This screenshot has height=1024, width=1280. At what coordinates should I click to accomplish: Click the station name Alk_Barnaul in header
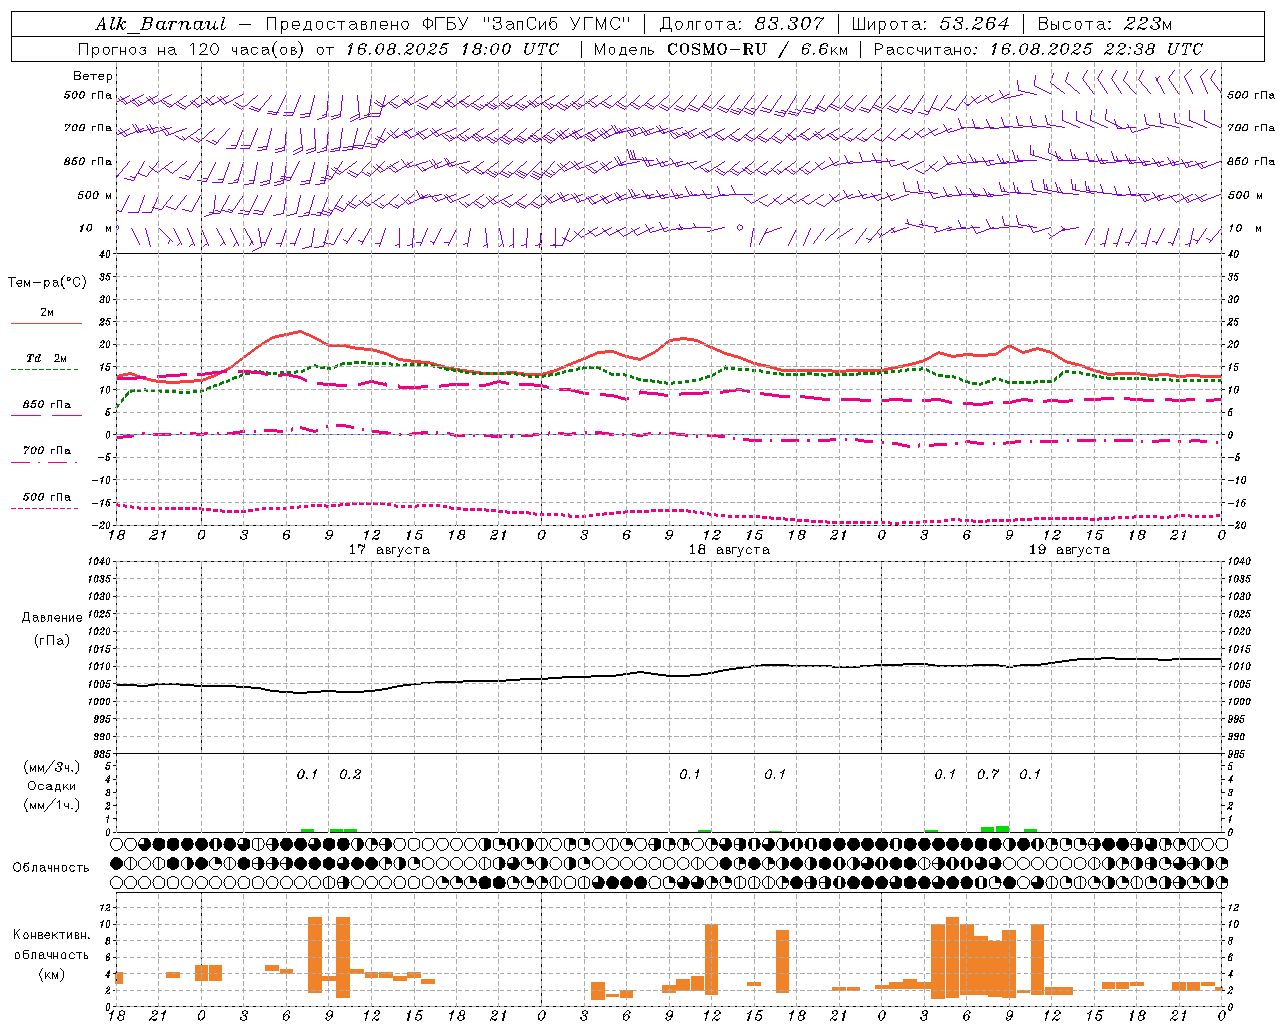(x=161, y=24)
